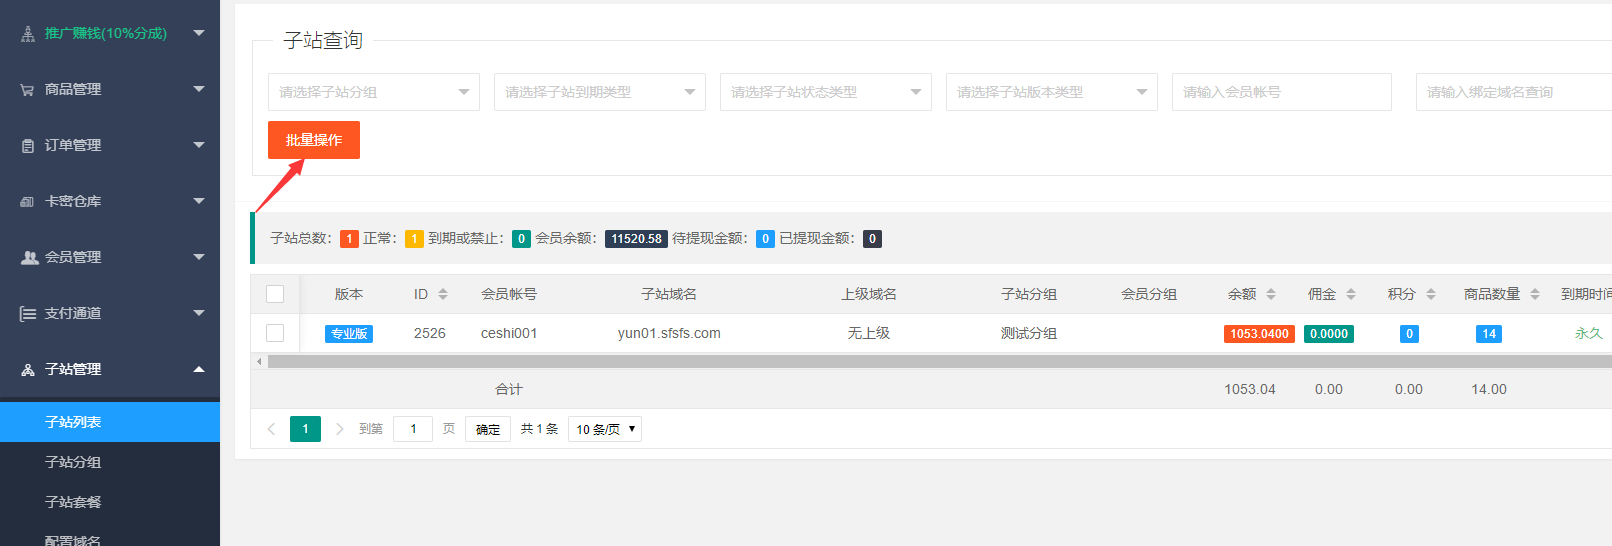This screenshot has height=546, width=1612.
Task: Open 会员管理 sidebar menu
Action: [x=110, y=257]
